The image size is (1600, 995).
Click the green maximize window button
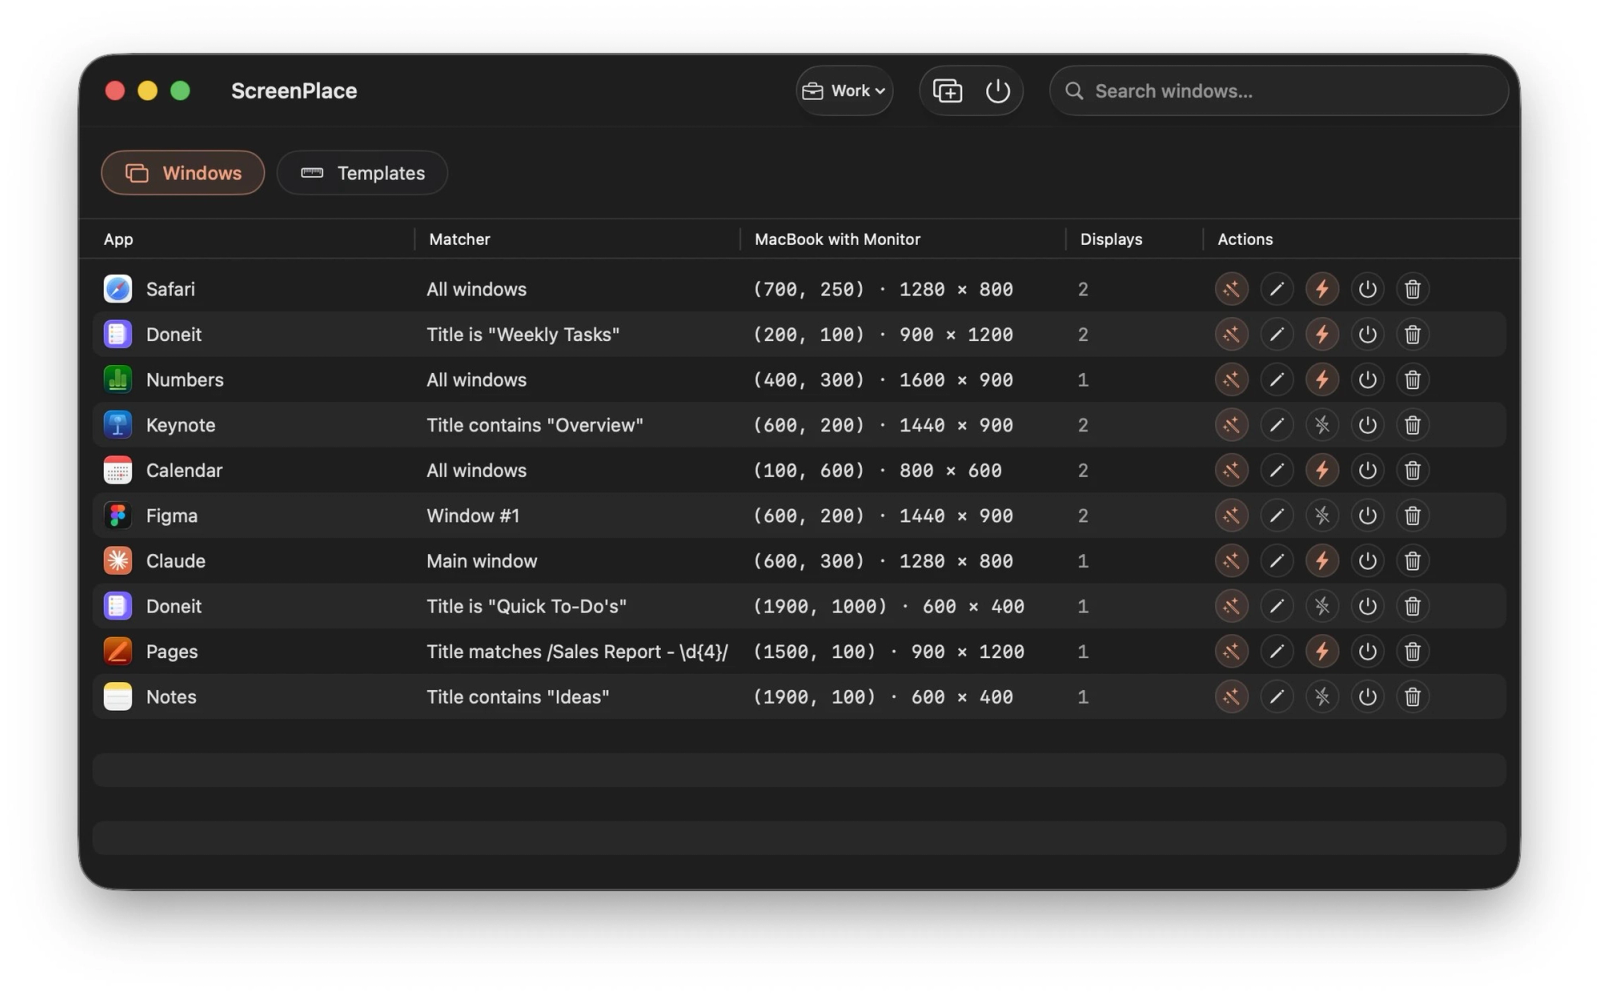coord(180,91)
